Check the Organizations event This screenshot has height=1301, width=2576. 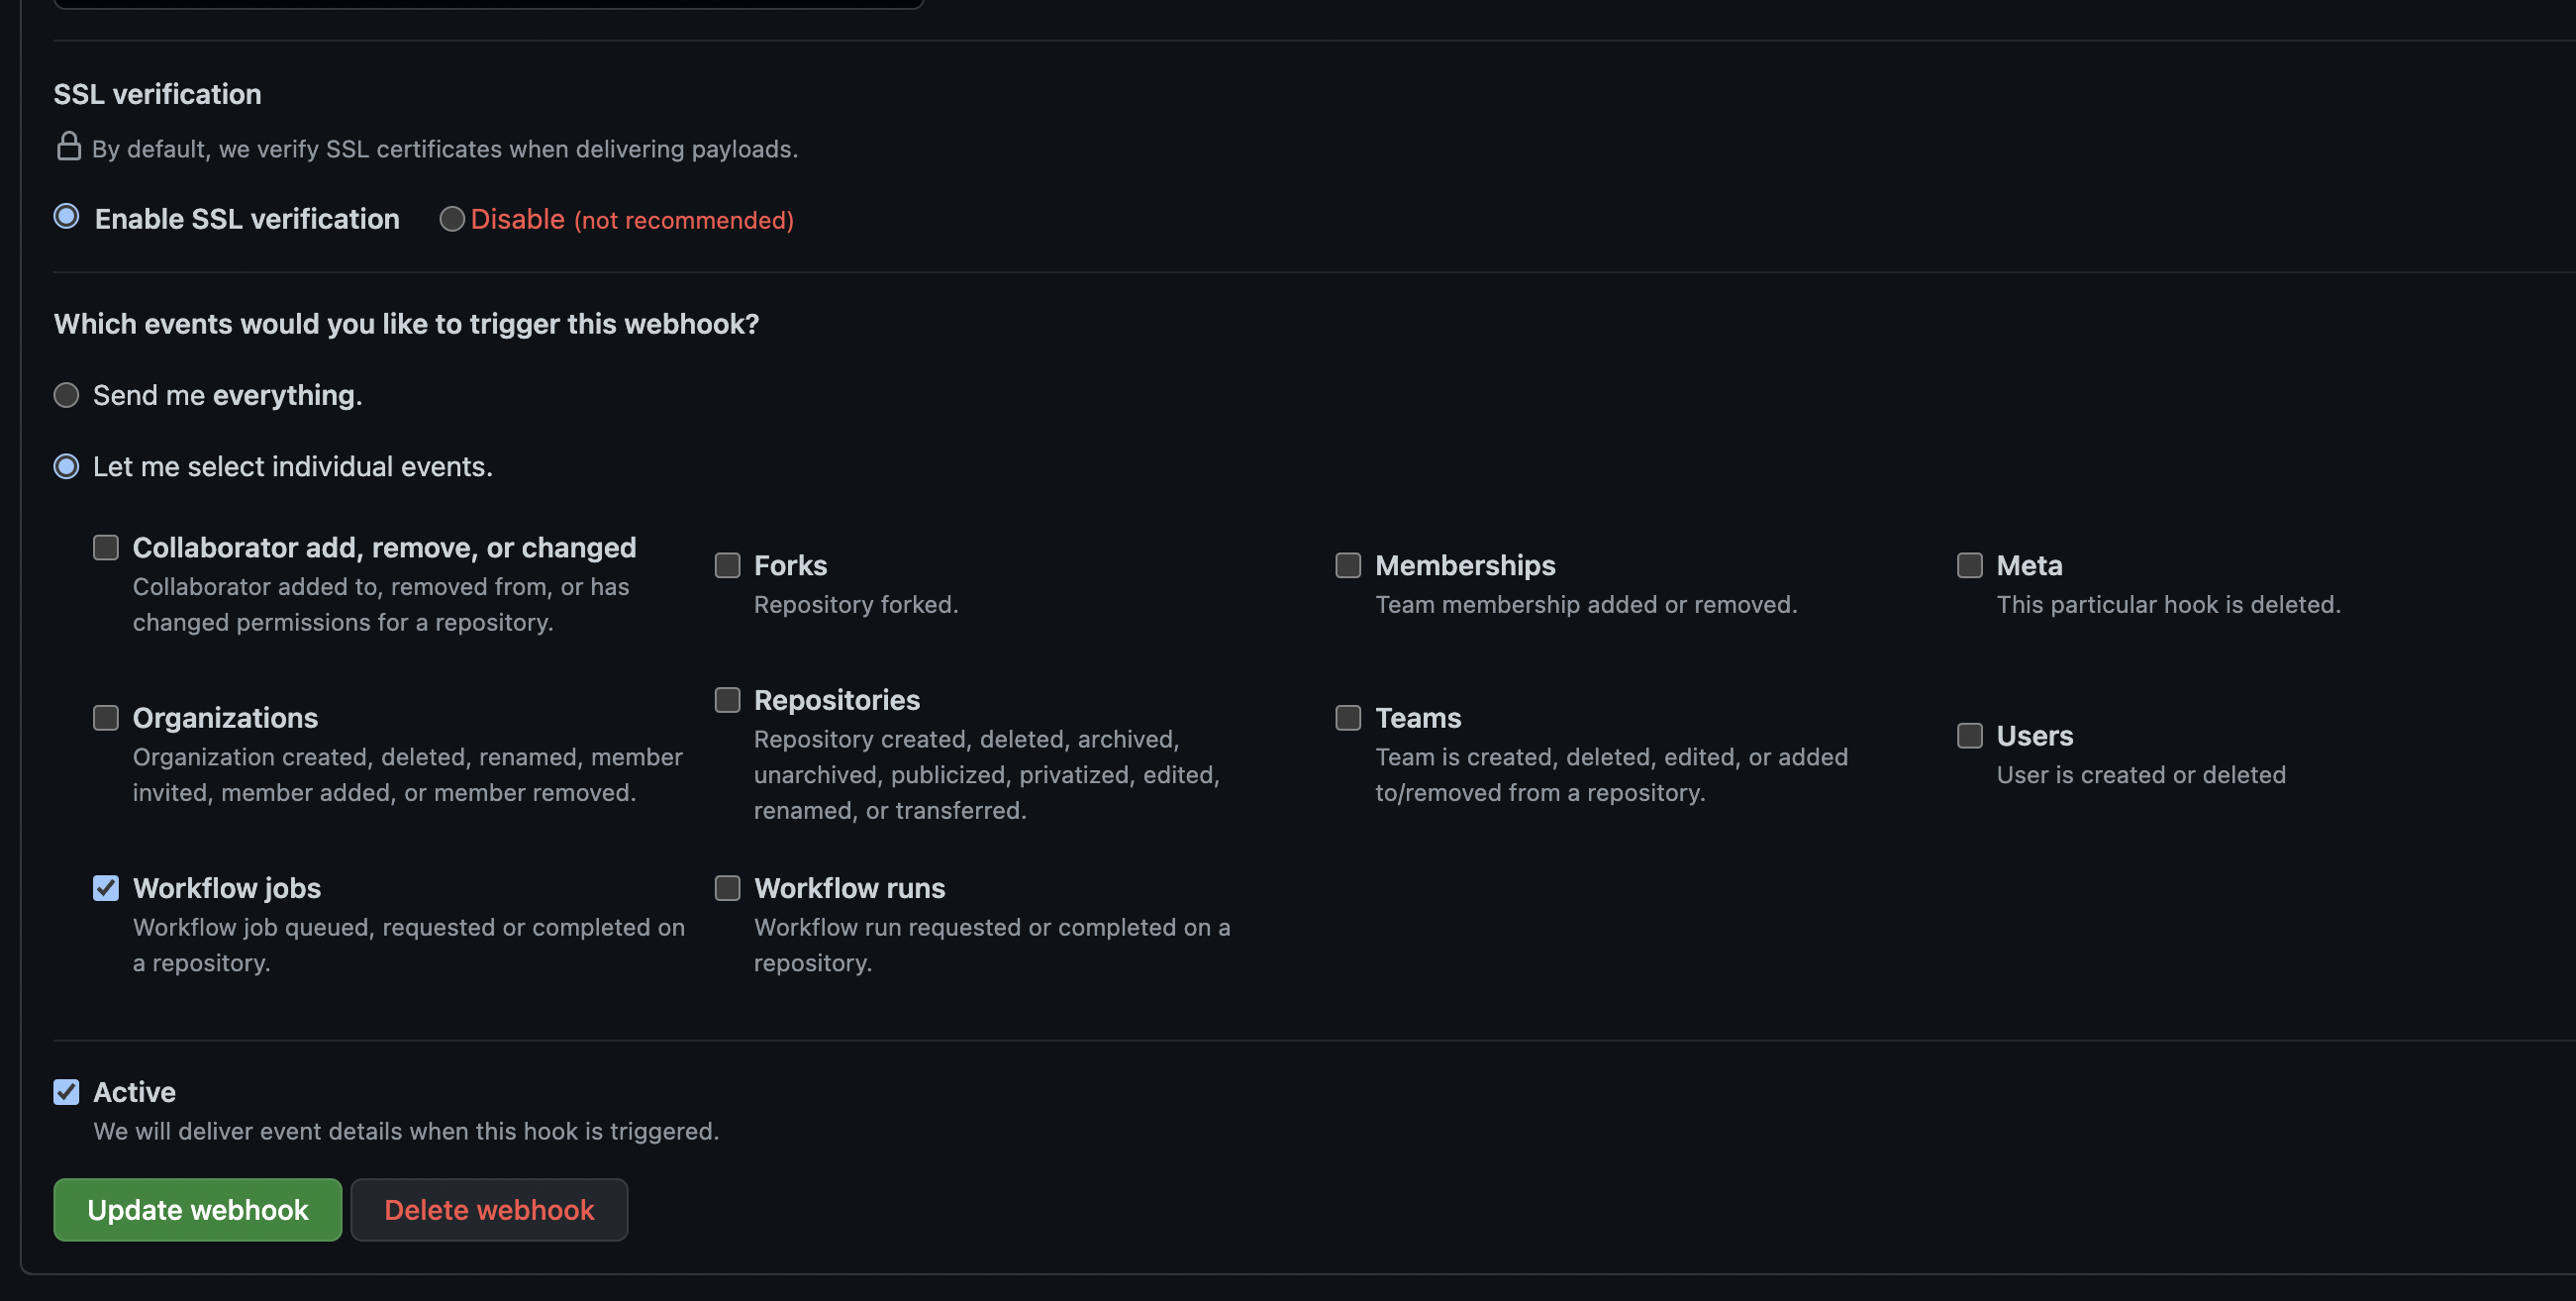tap(105, 717)
